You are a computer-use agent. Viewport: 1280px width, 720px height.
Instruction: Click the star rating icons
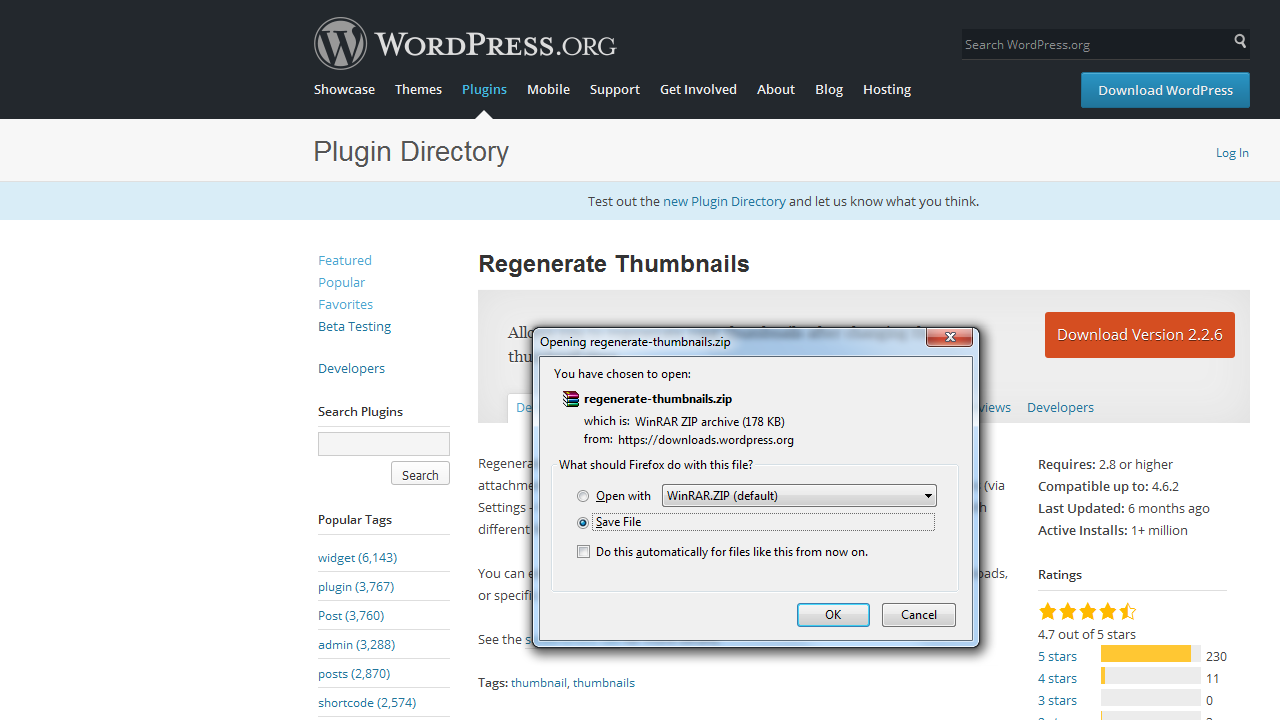click(x=1087, y=611)
